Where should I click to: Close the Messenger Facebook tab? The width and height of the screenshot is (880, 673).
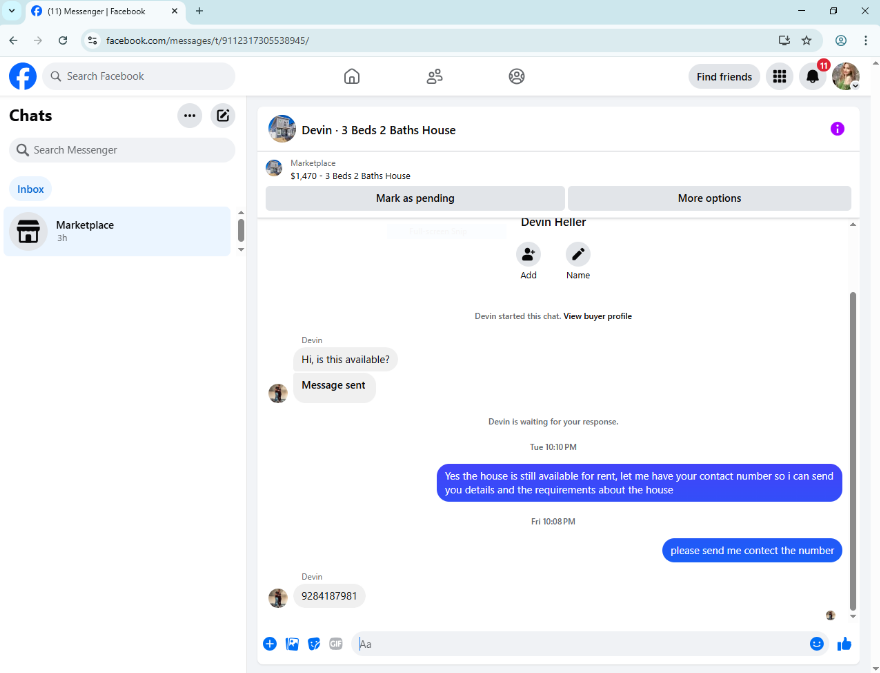[175, 11]
